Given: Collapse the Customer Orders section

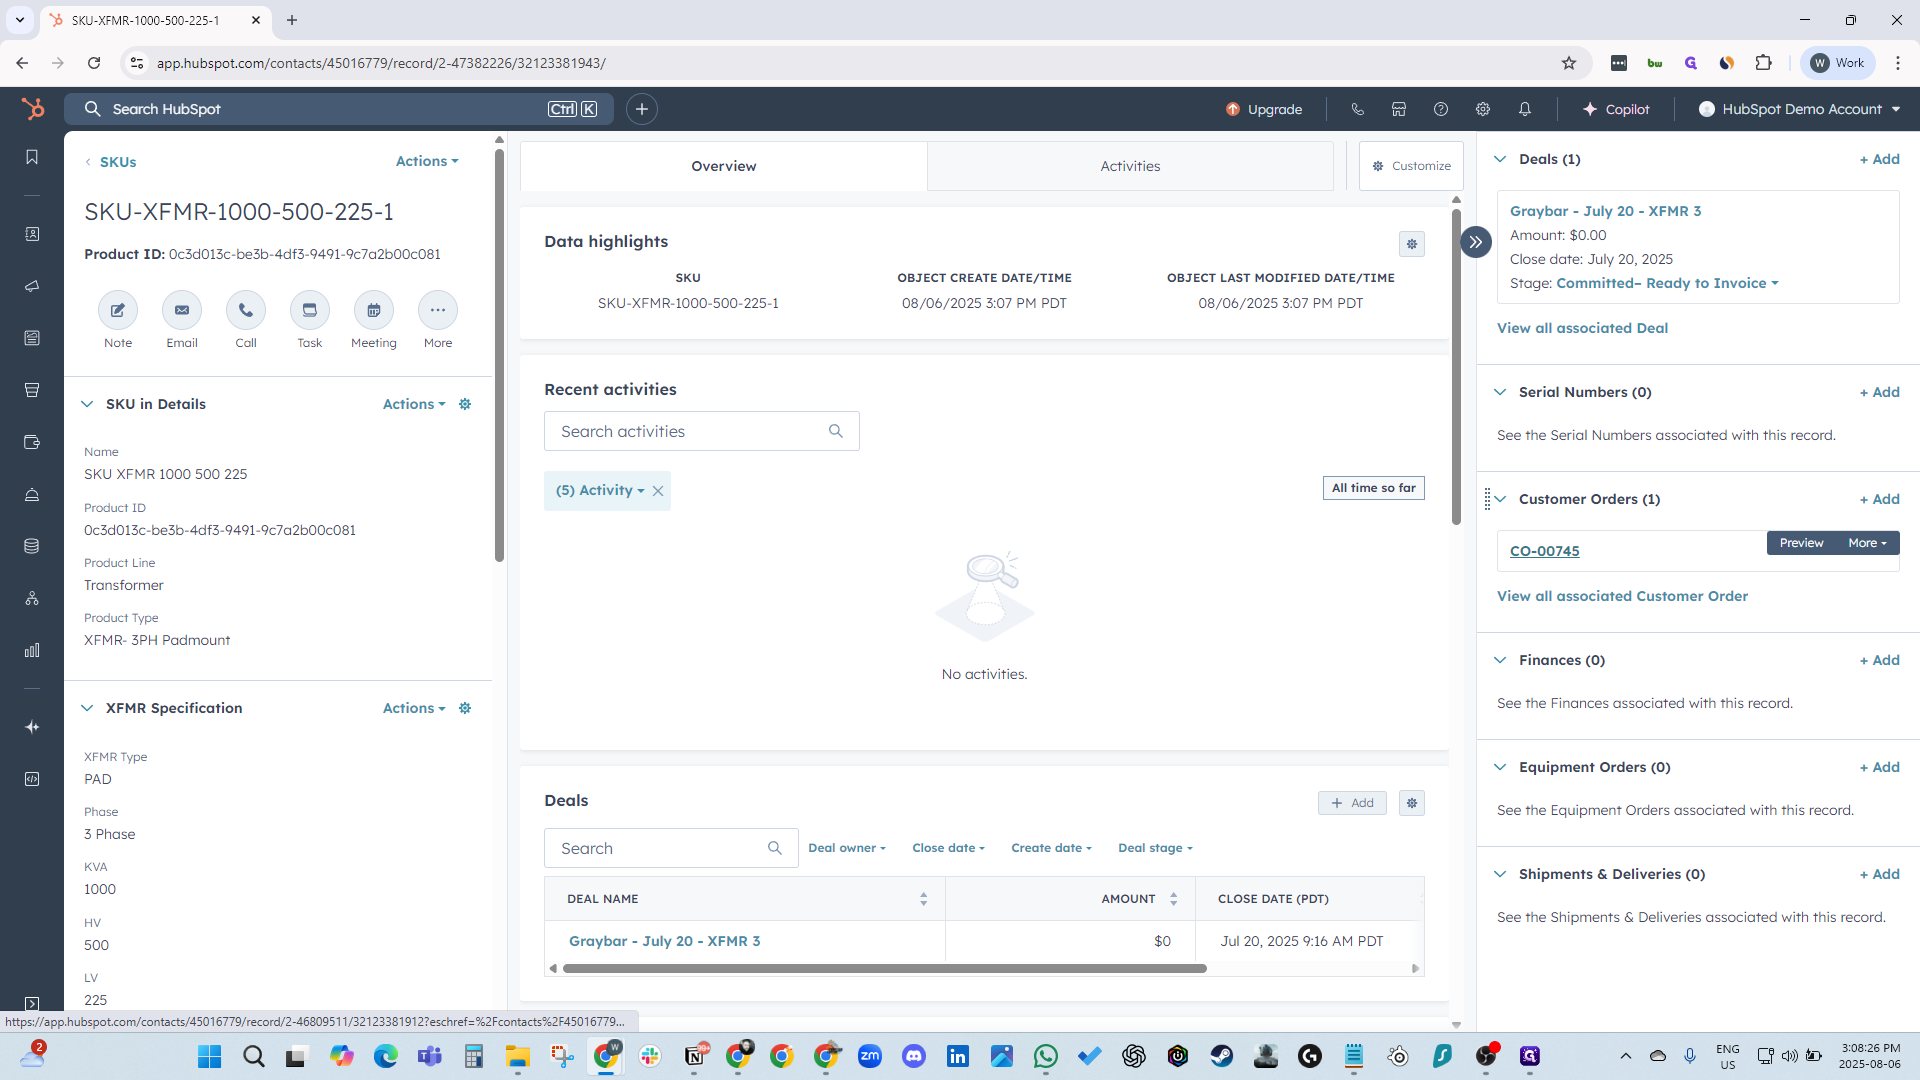Looking at the screenshot, I should tap(1500, 499).
